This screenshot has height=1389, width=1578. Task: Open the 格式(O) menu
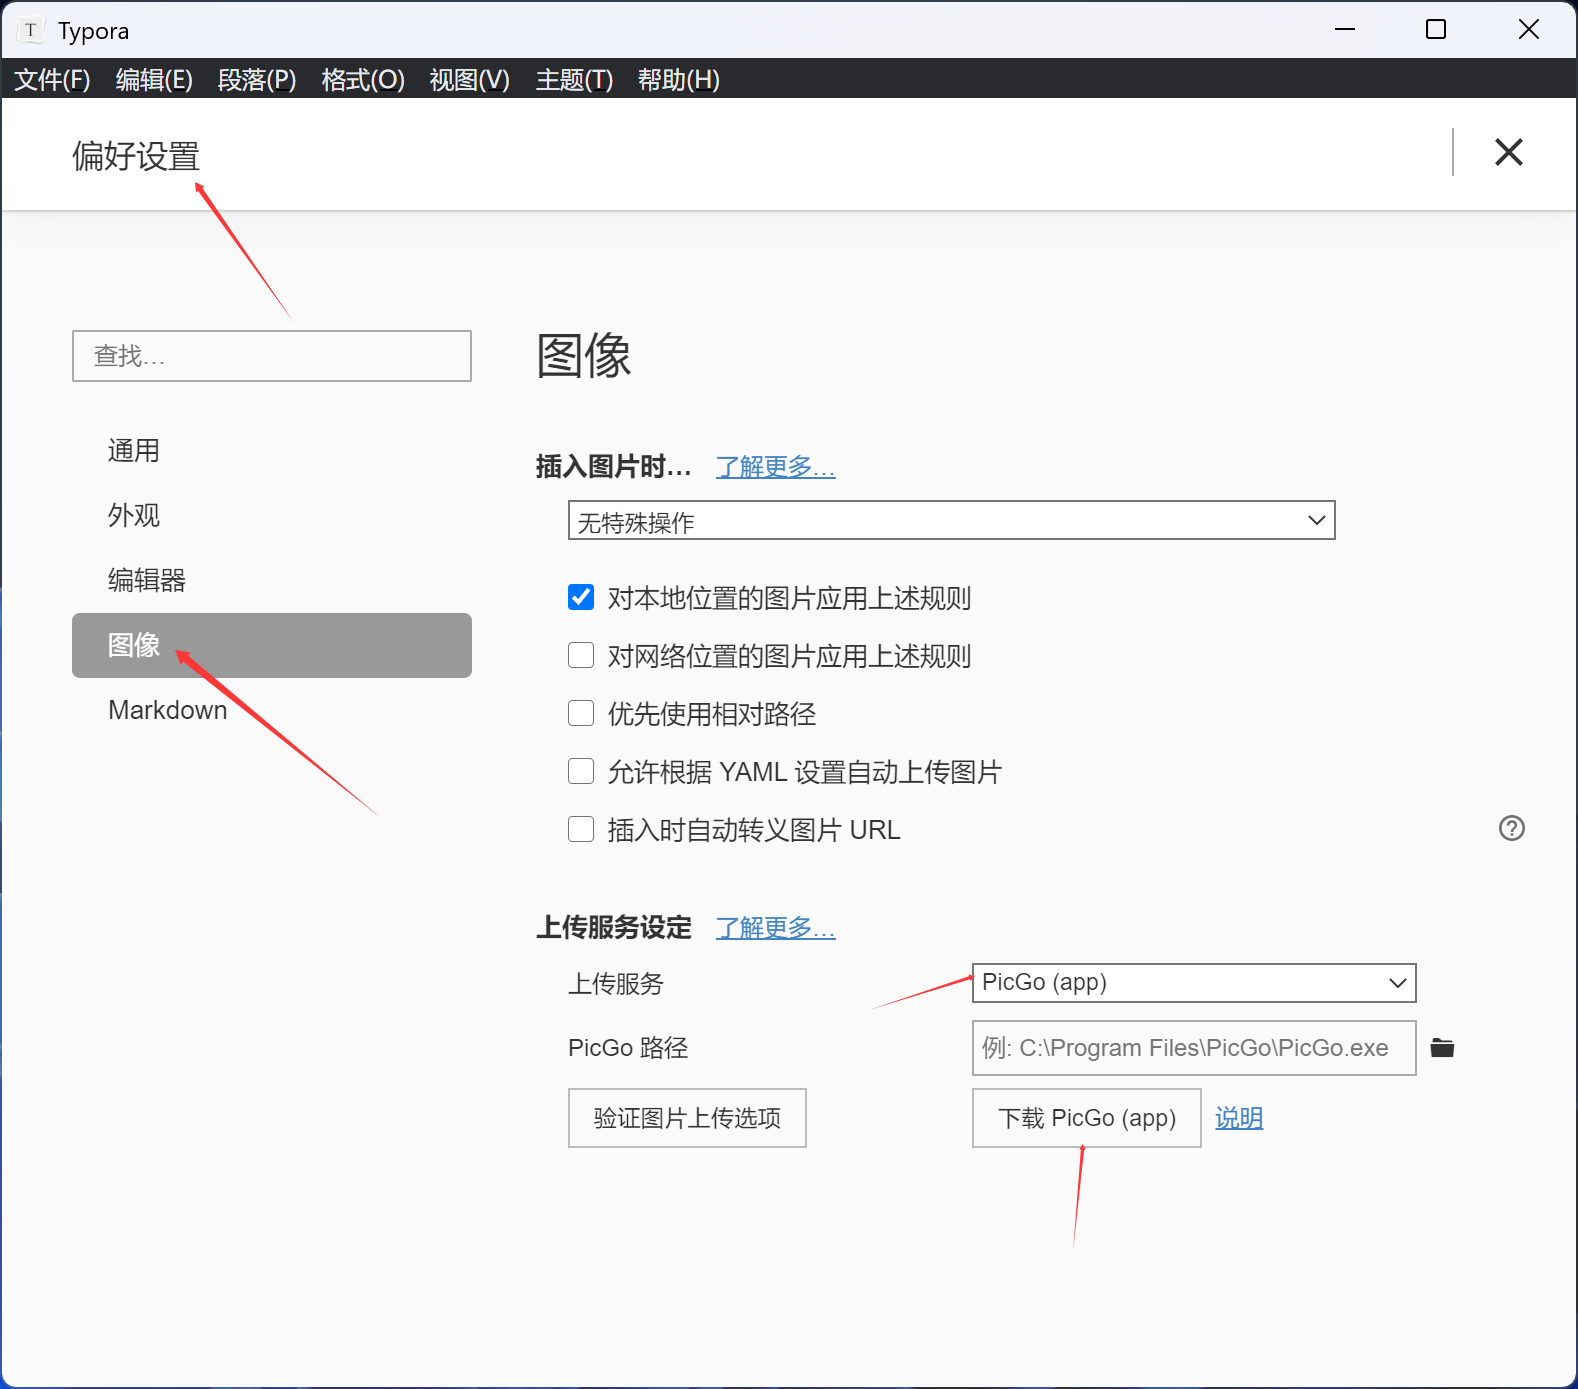point(363,79)
